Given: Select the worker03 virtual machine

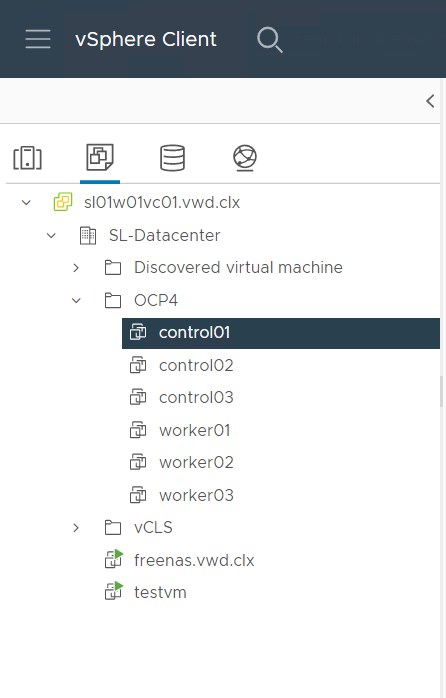Looking at the screenshot, I should pos(196,495).
